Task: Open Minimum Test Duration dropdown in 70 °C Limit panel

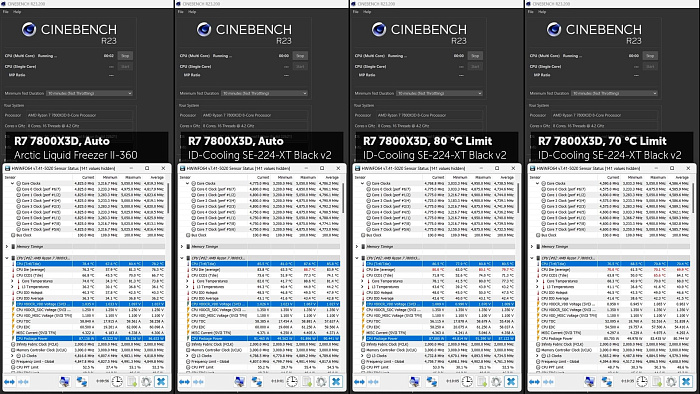Action: (615, 93)
